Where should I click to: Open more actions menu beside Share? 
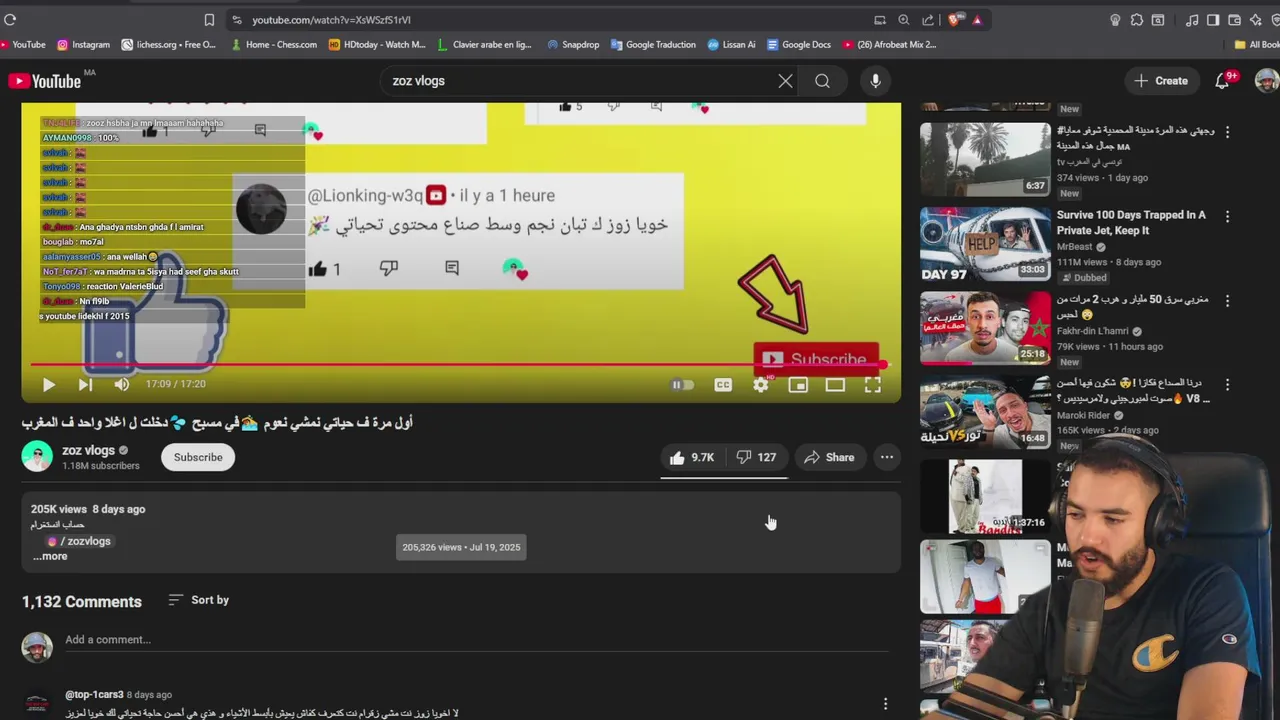coord(886,457)
